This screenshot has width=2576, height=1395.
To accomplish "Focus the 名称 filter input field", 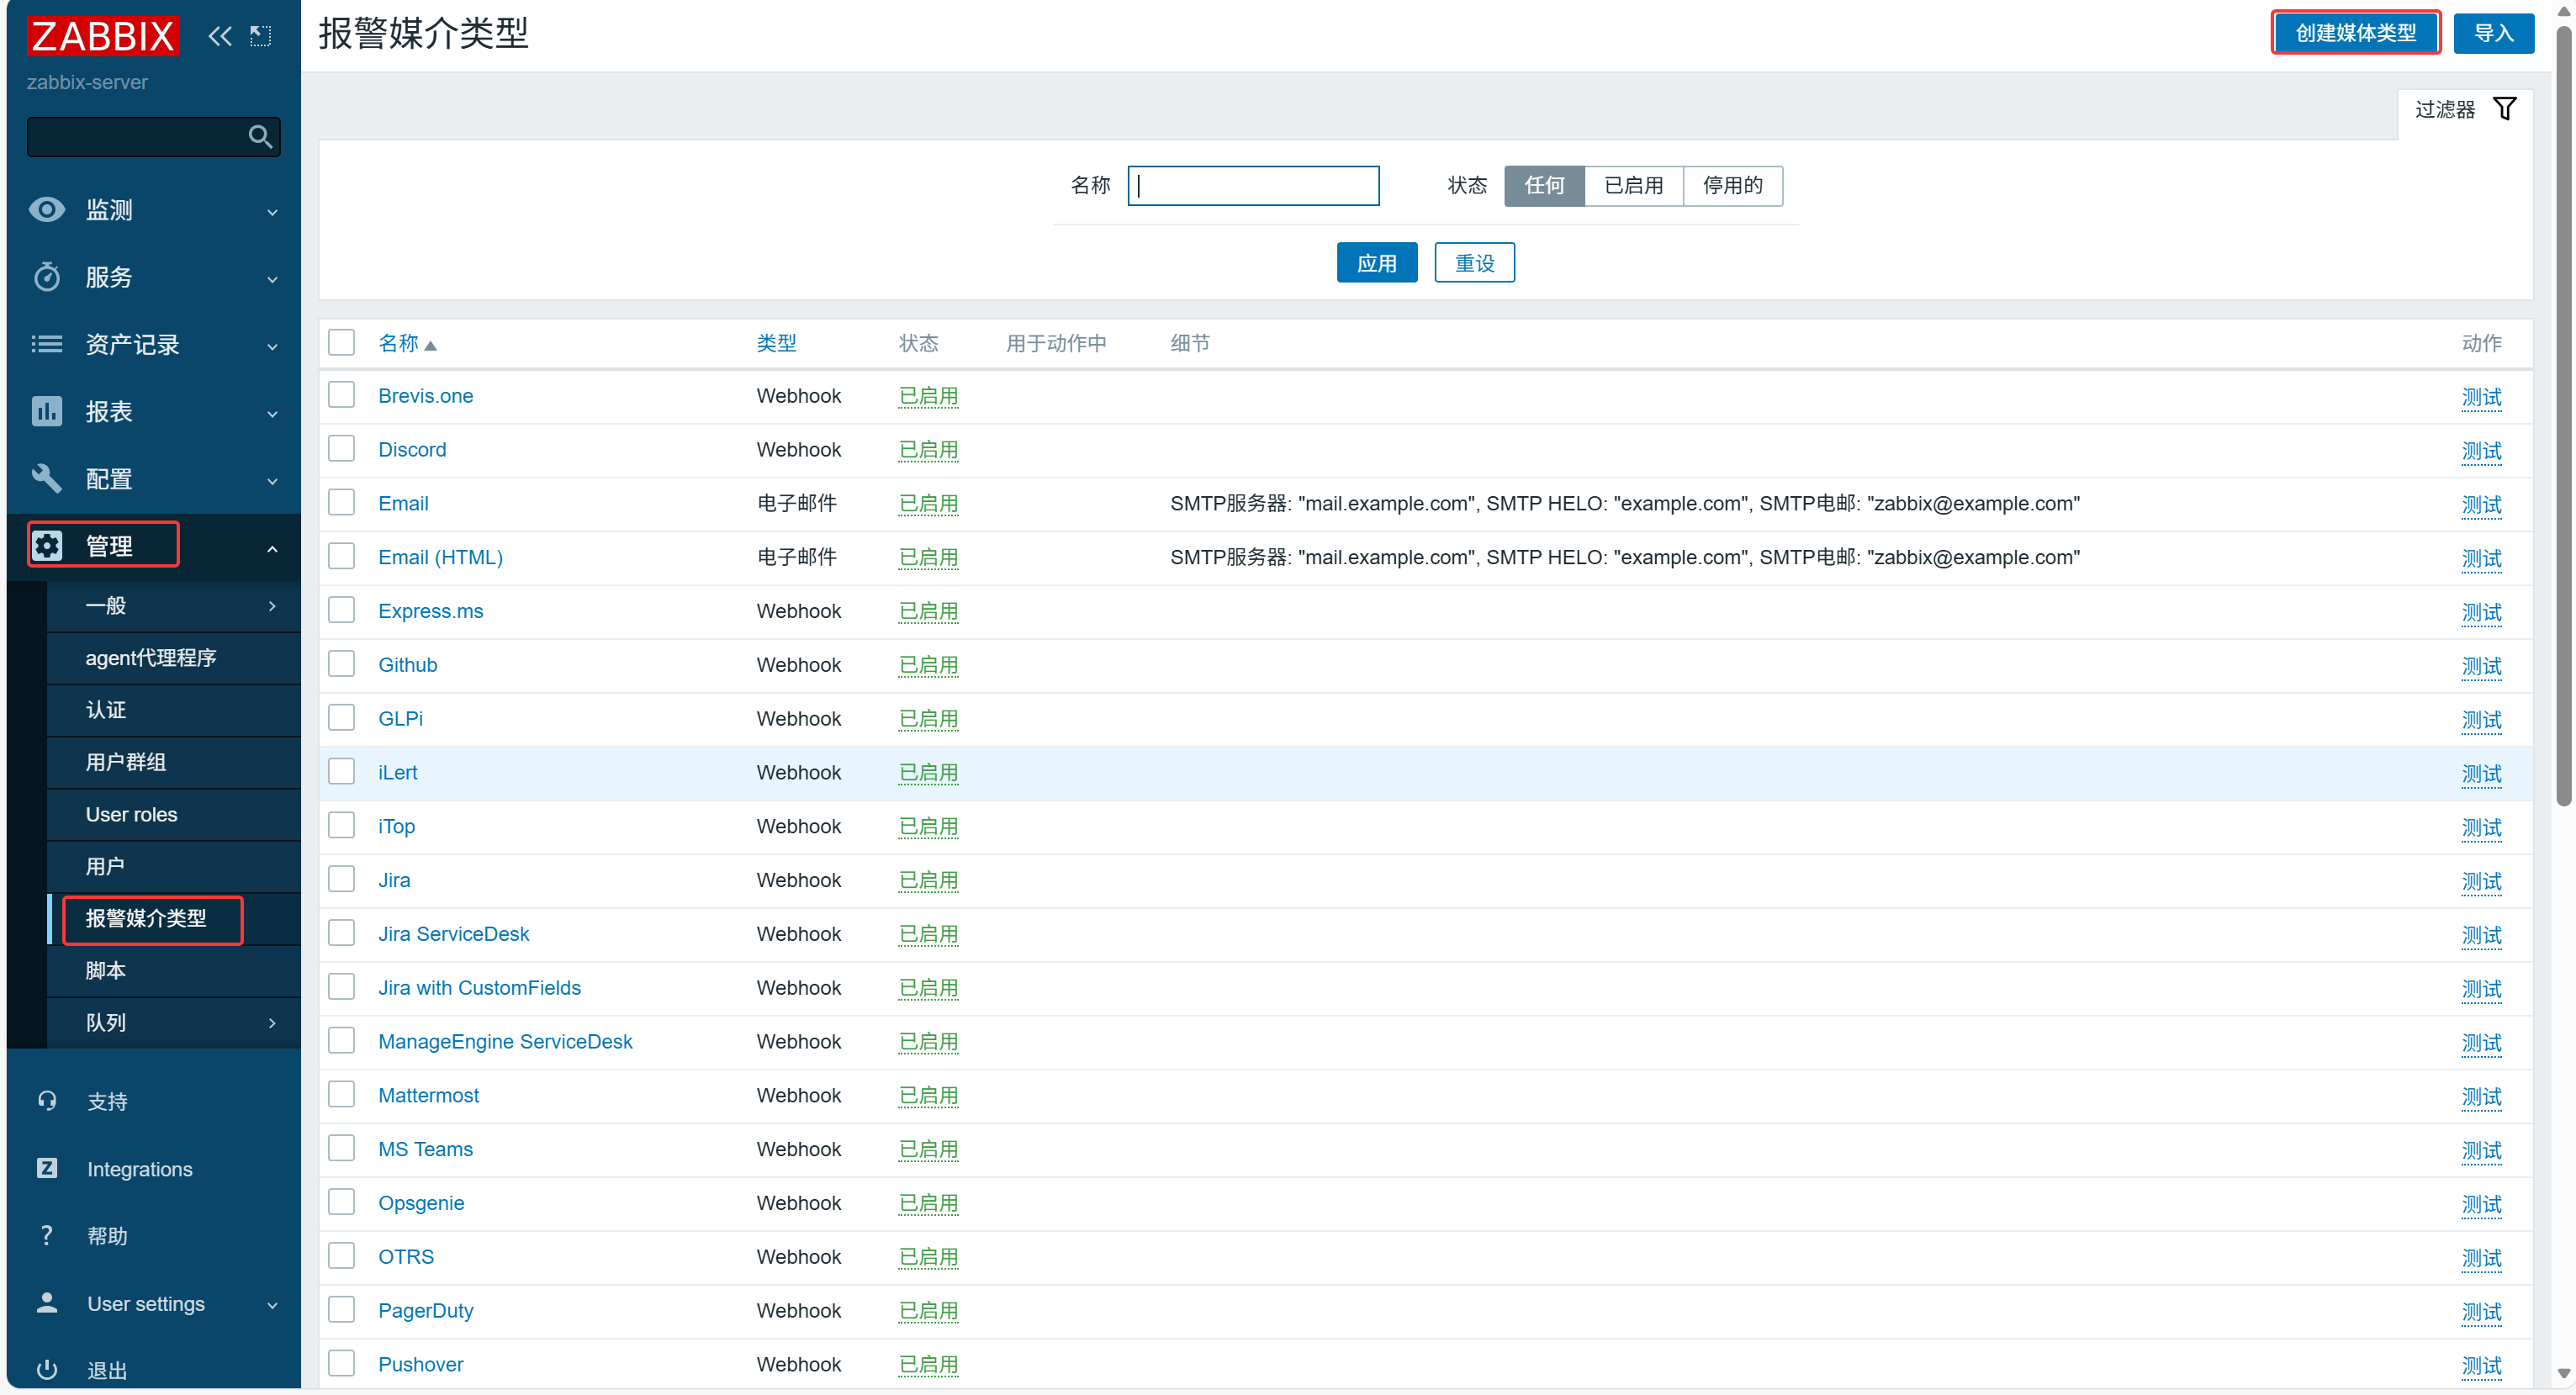I will click(x=1253, y=185).
